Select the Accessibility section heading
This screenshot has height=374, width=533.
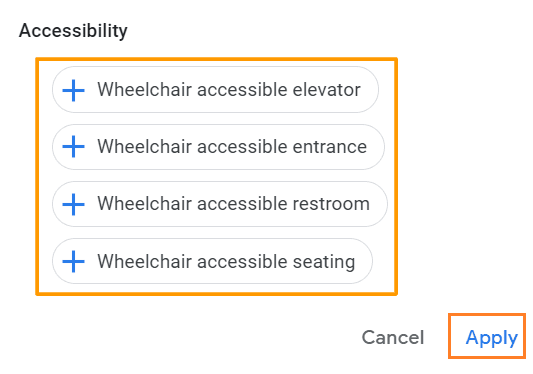click(73, 31)
